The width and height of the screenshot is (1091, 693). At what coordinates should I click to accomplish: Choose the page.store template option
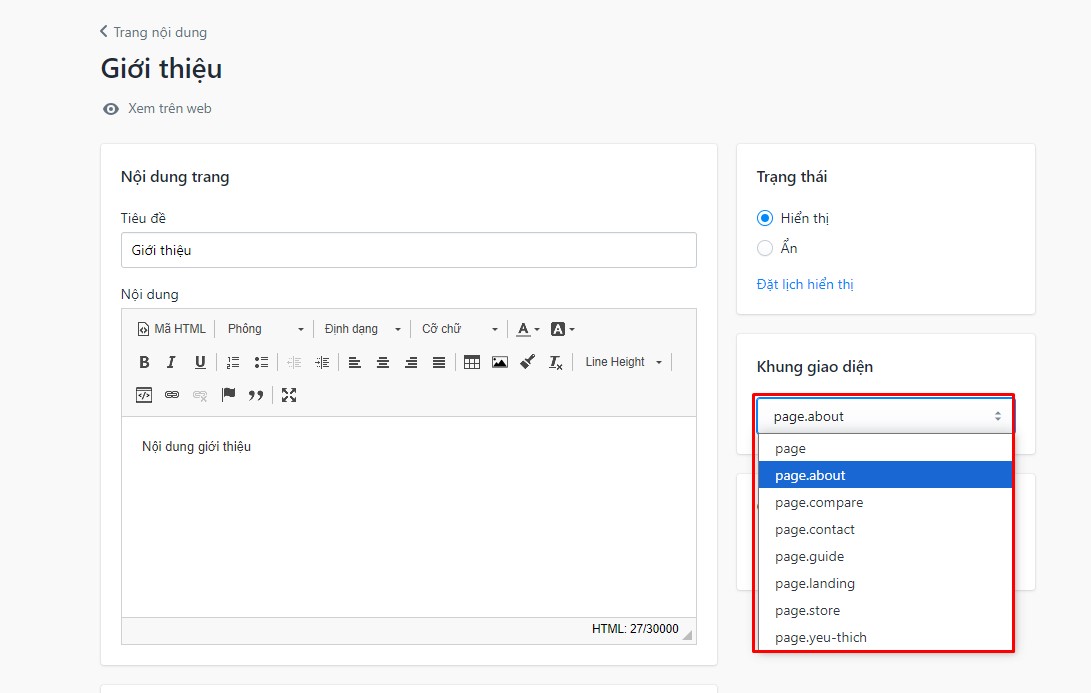(884, 611)
